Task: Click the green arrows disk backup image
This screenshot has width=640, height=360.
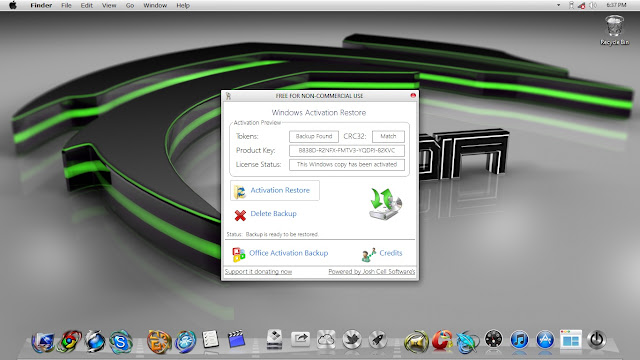Action: (x=385, y=204)
